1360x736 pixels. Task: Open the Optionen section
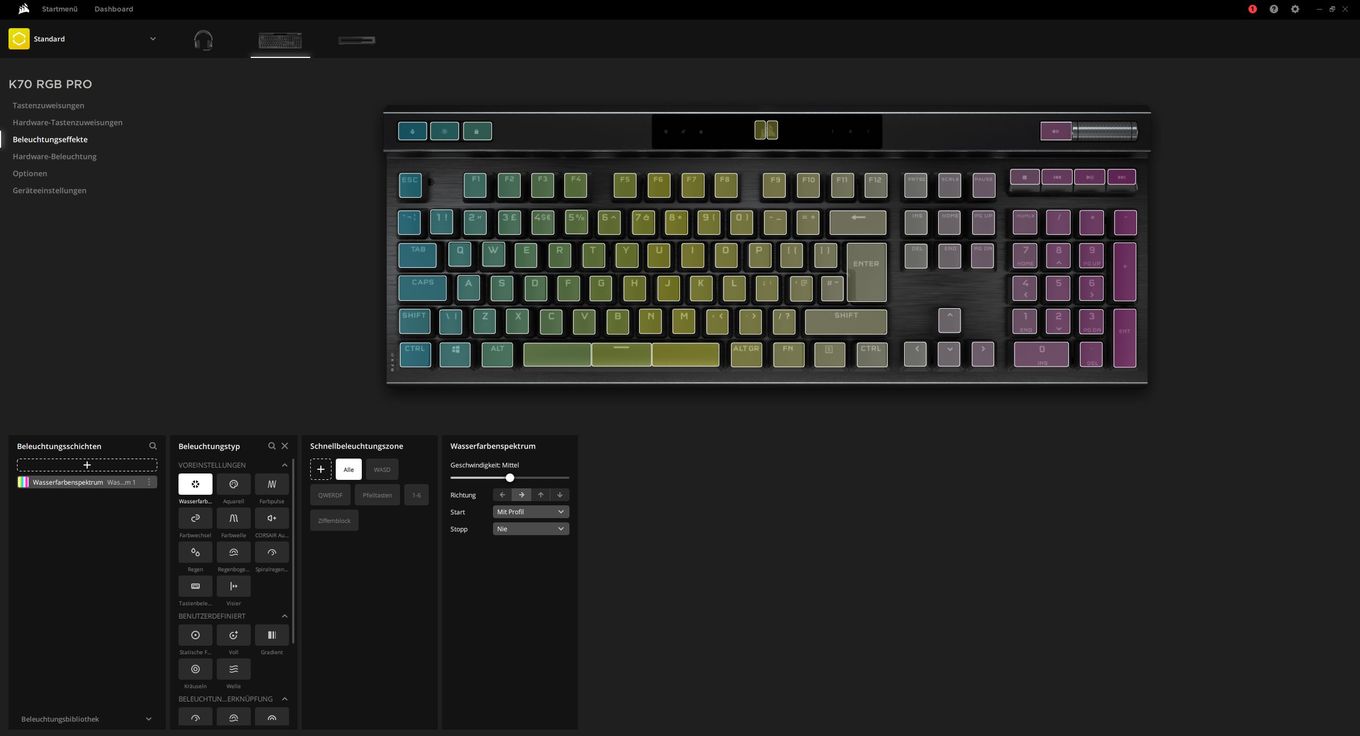[30, 173]
